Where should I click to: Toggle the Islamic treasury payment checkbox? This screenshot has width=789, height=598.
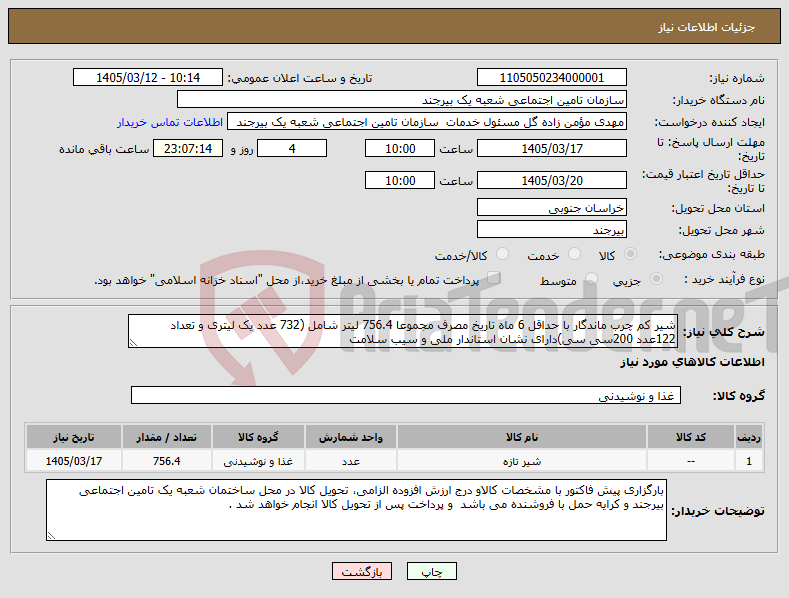point(493,278)
